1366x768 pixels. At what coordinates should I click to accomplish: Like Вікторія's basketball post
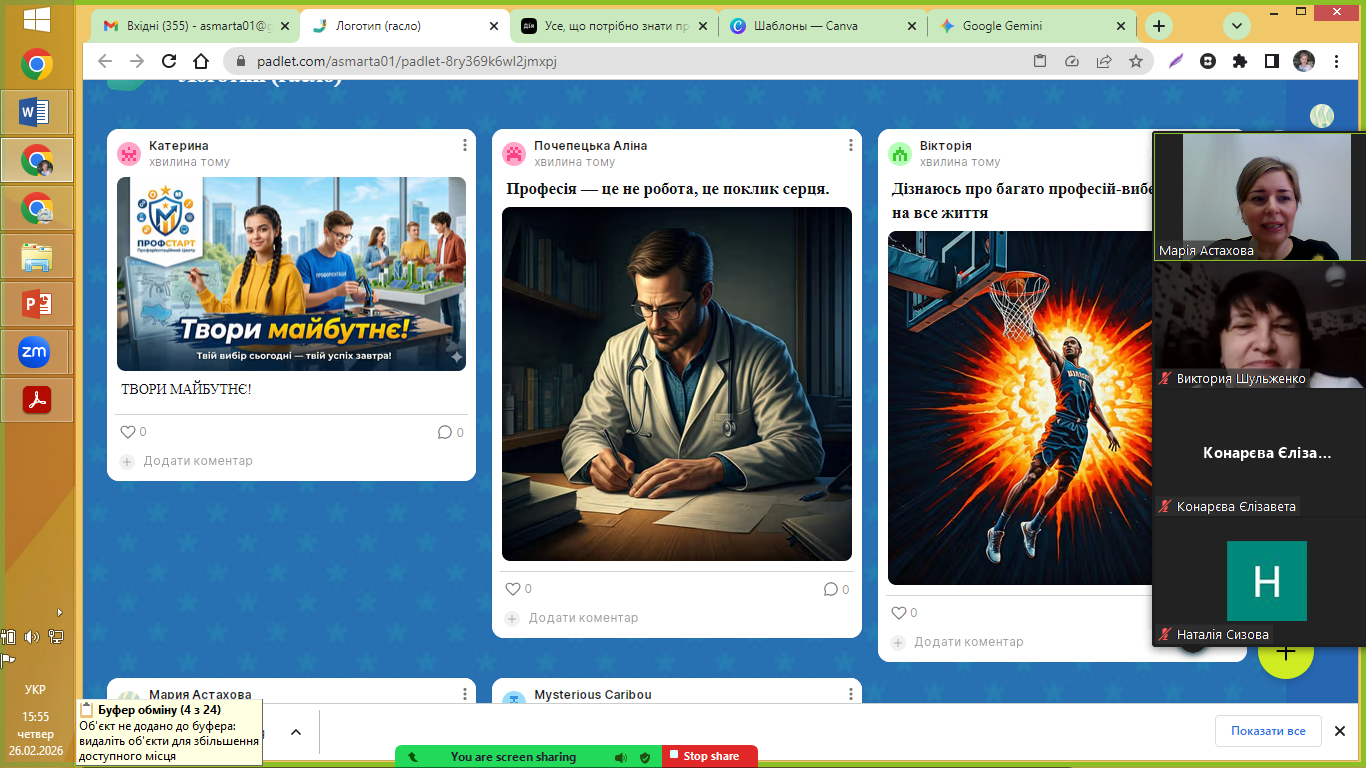coord(898,613)
